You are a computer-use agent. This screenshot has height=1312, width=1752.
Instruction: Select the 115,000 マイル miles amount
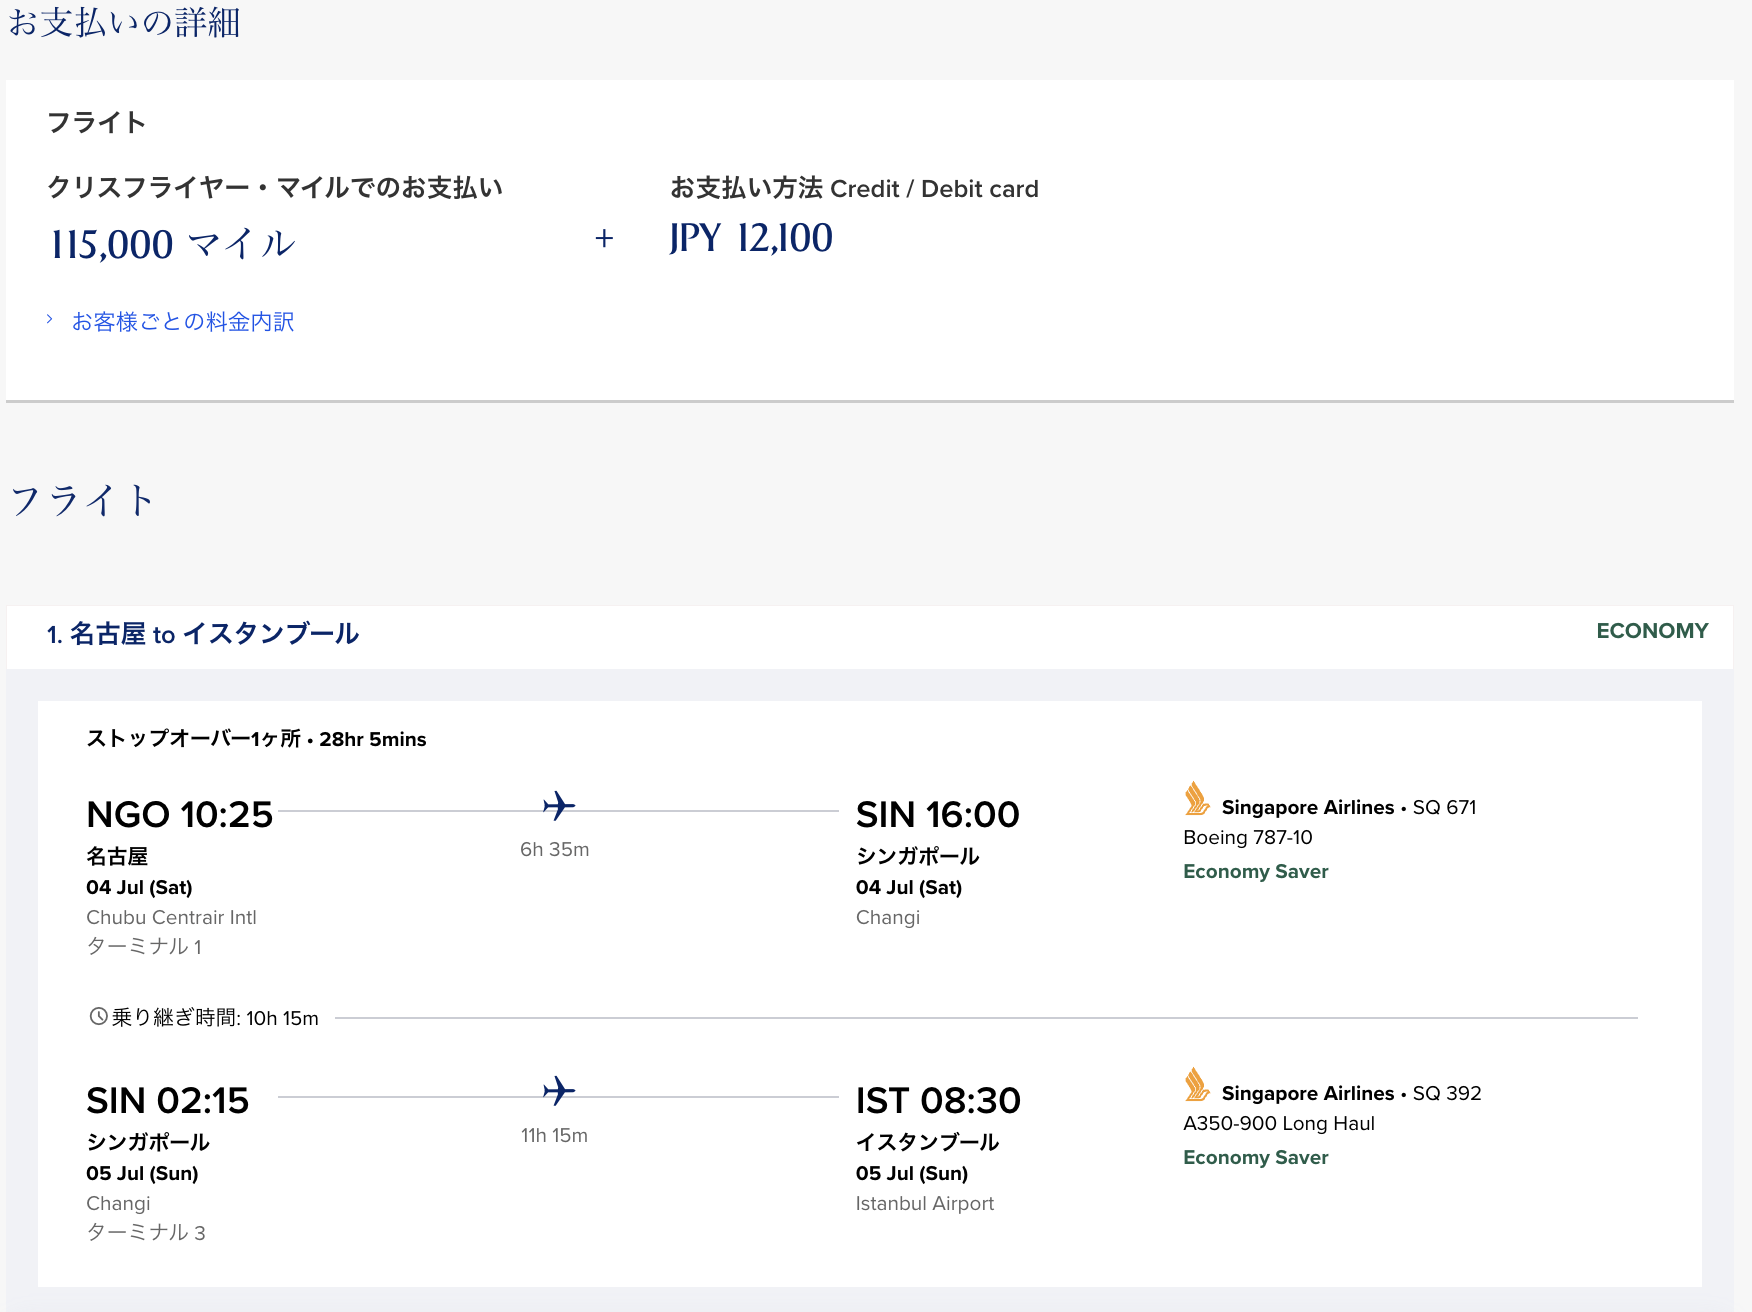172,244
